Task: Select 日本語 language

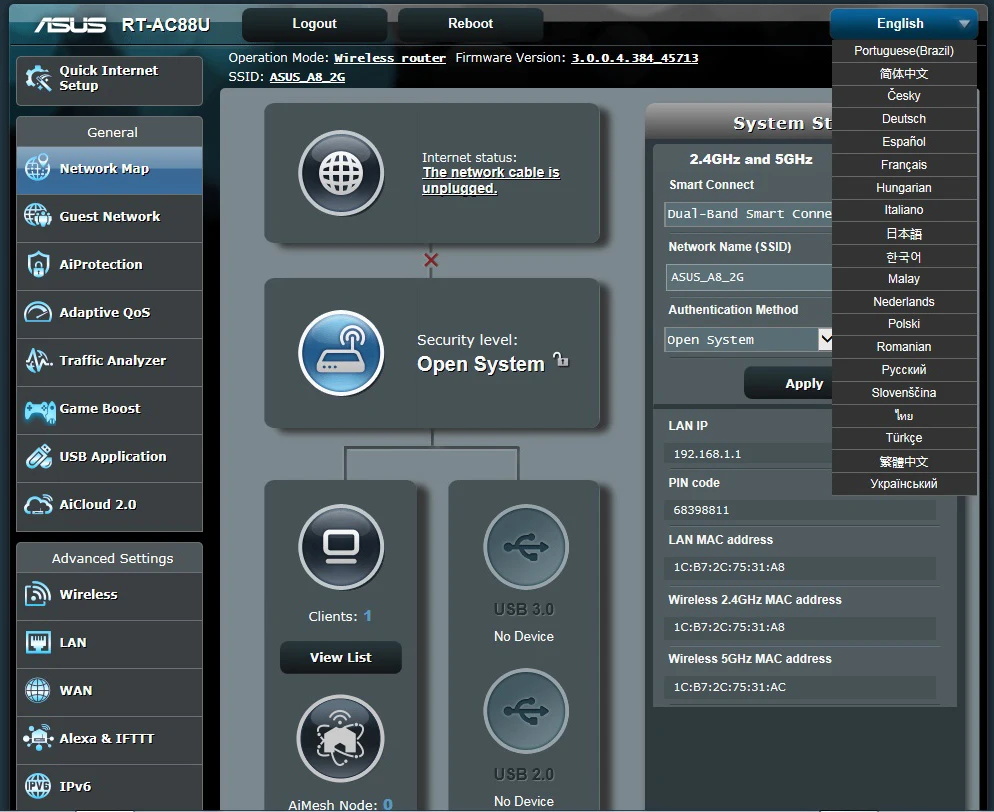Action: coord(904,233)
